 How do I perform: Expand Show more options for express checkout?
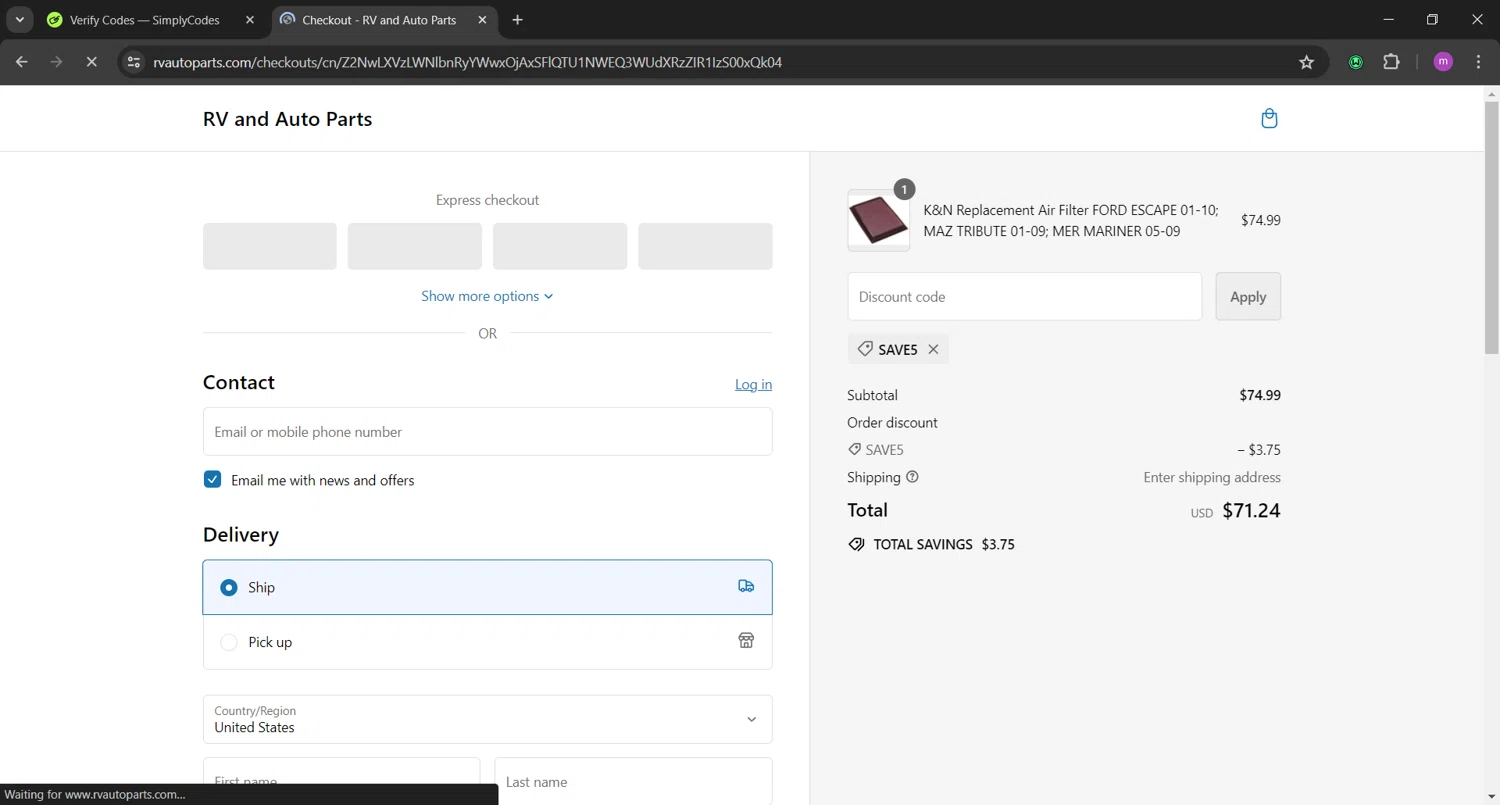[487, 296]
